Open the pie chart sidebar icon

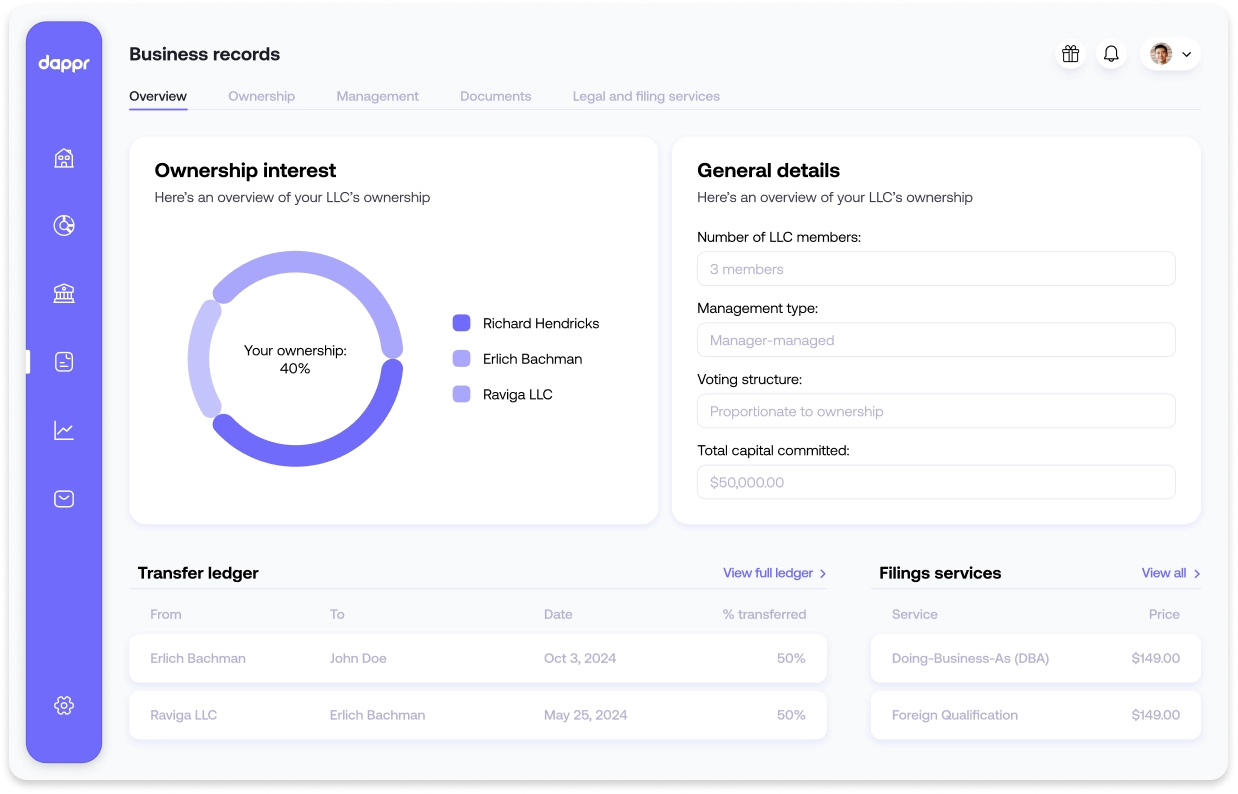coord(64,226)
